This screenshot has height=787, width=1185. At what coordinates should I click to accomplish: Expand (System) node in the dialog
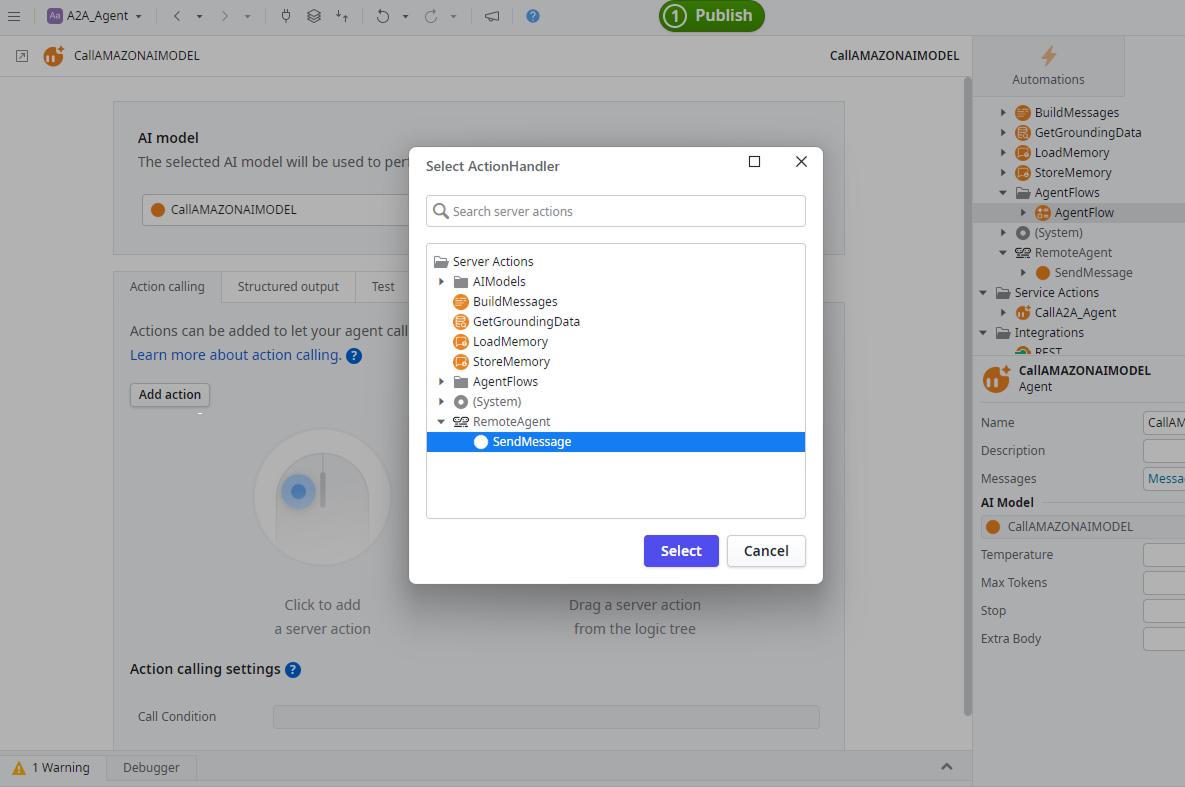(441, 401)
